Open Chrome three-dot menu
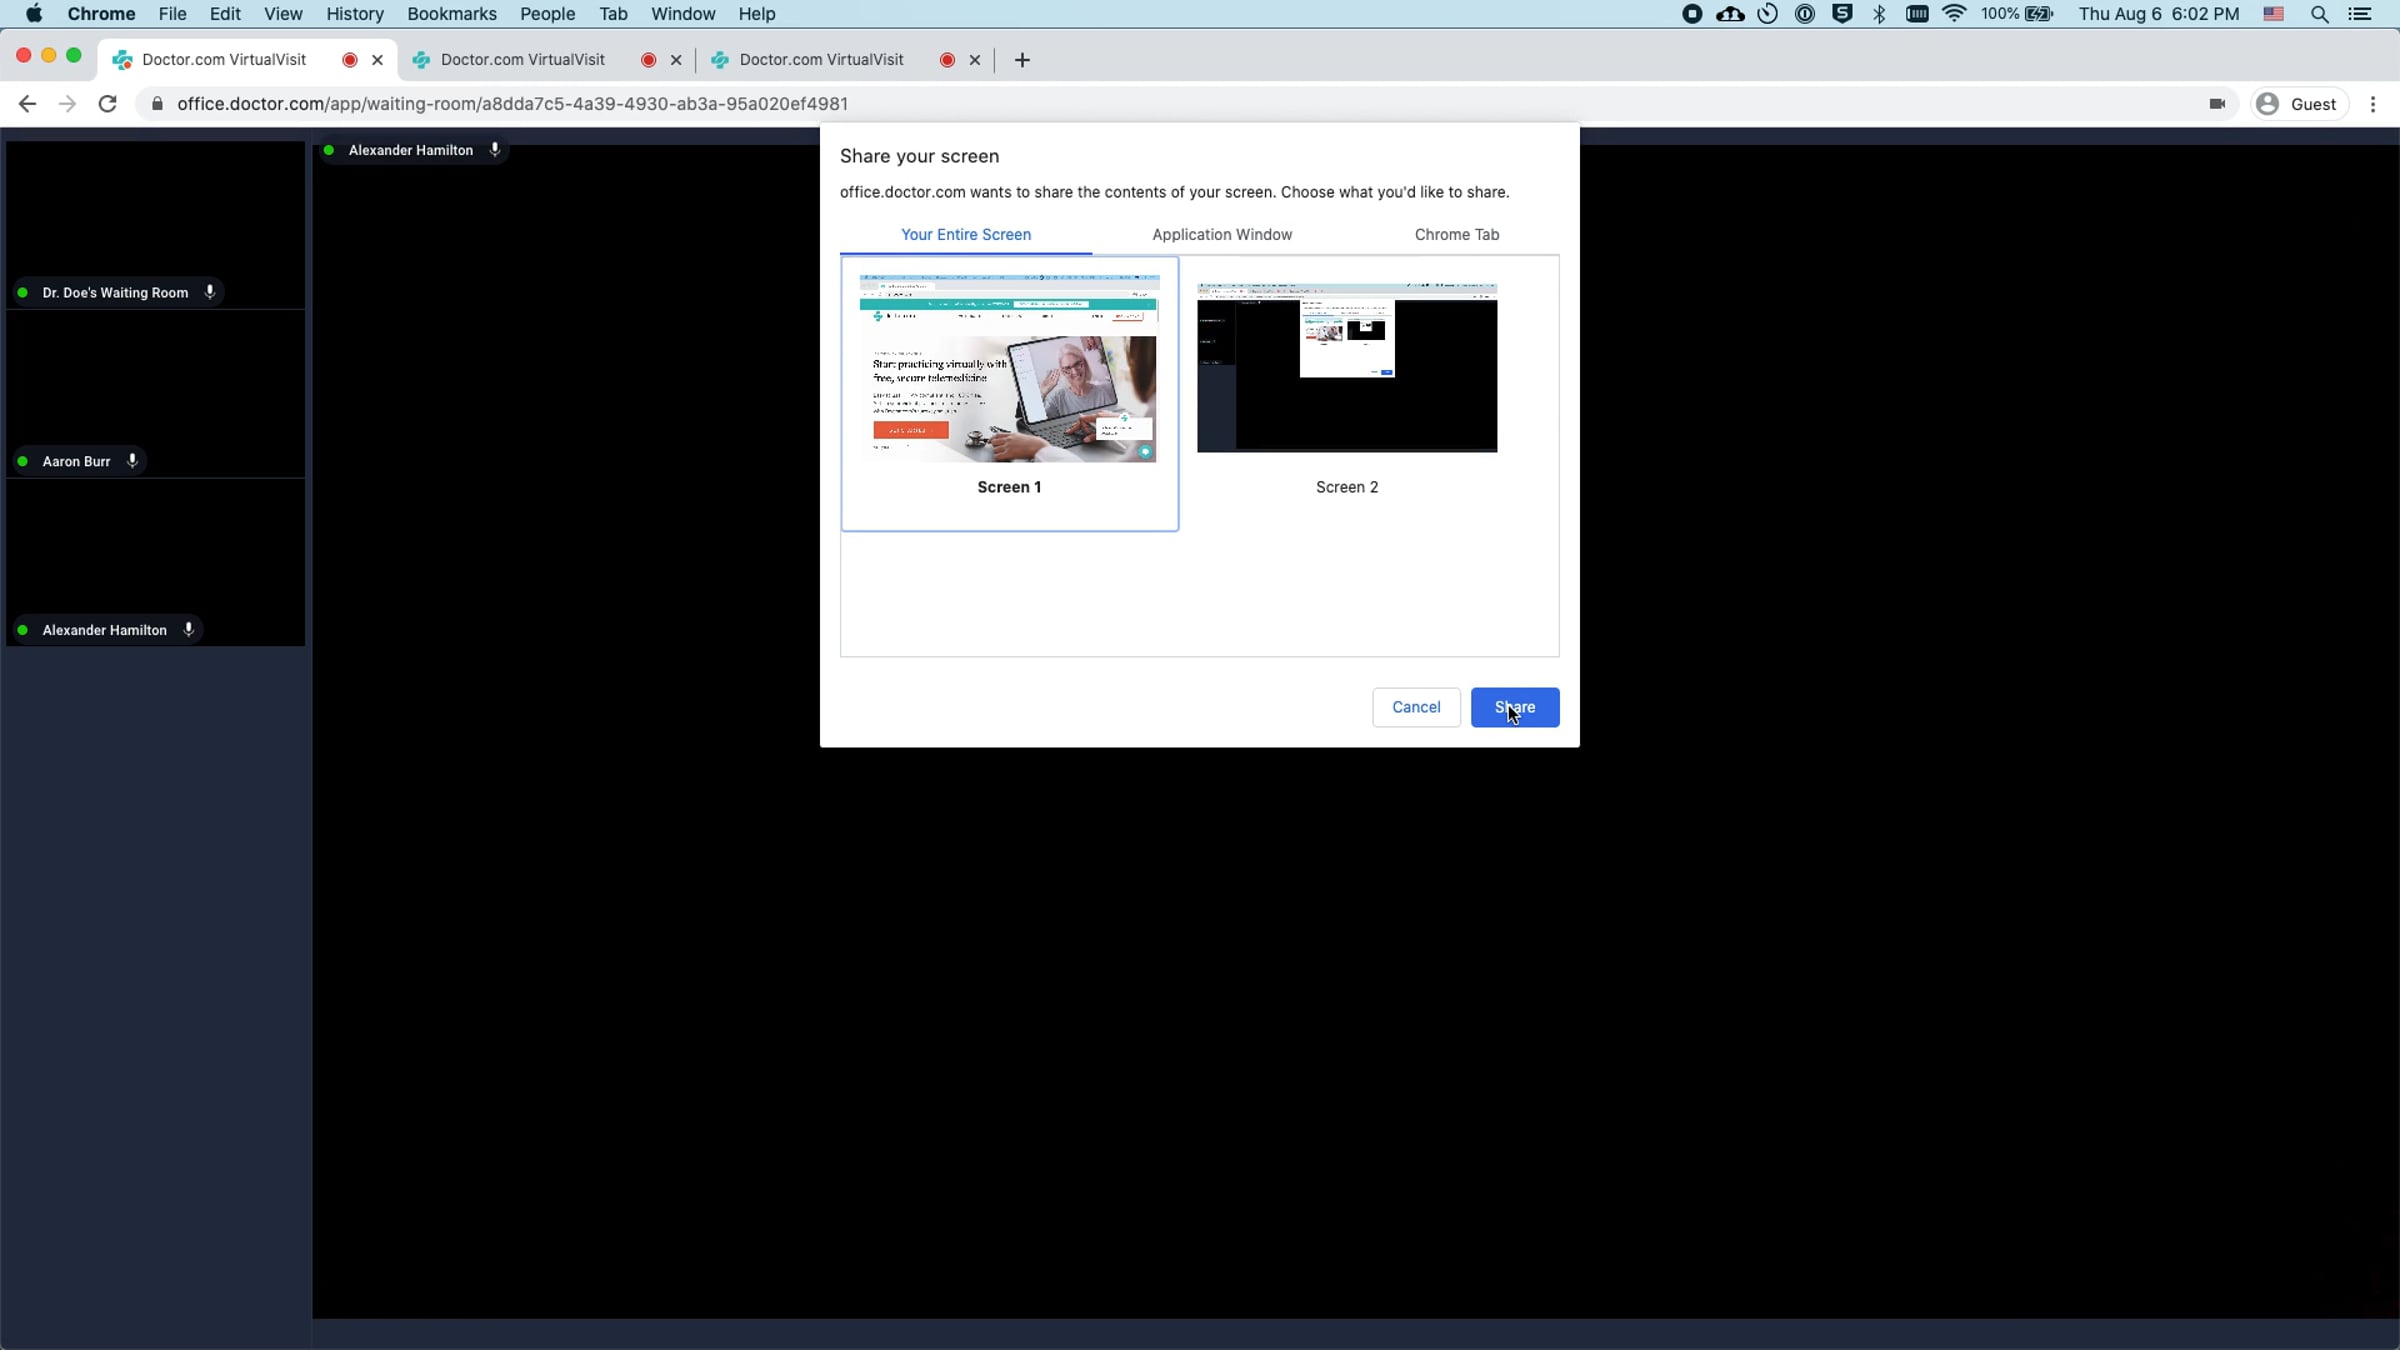Viewport: 2400px width, 1350px height. (2373, 104)
